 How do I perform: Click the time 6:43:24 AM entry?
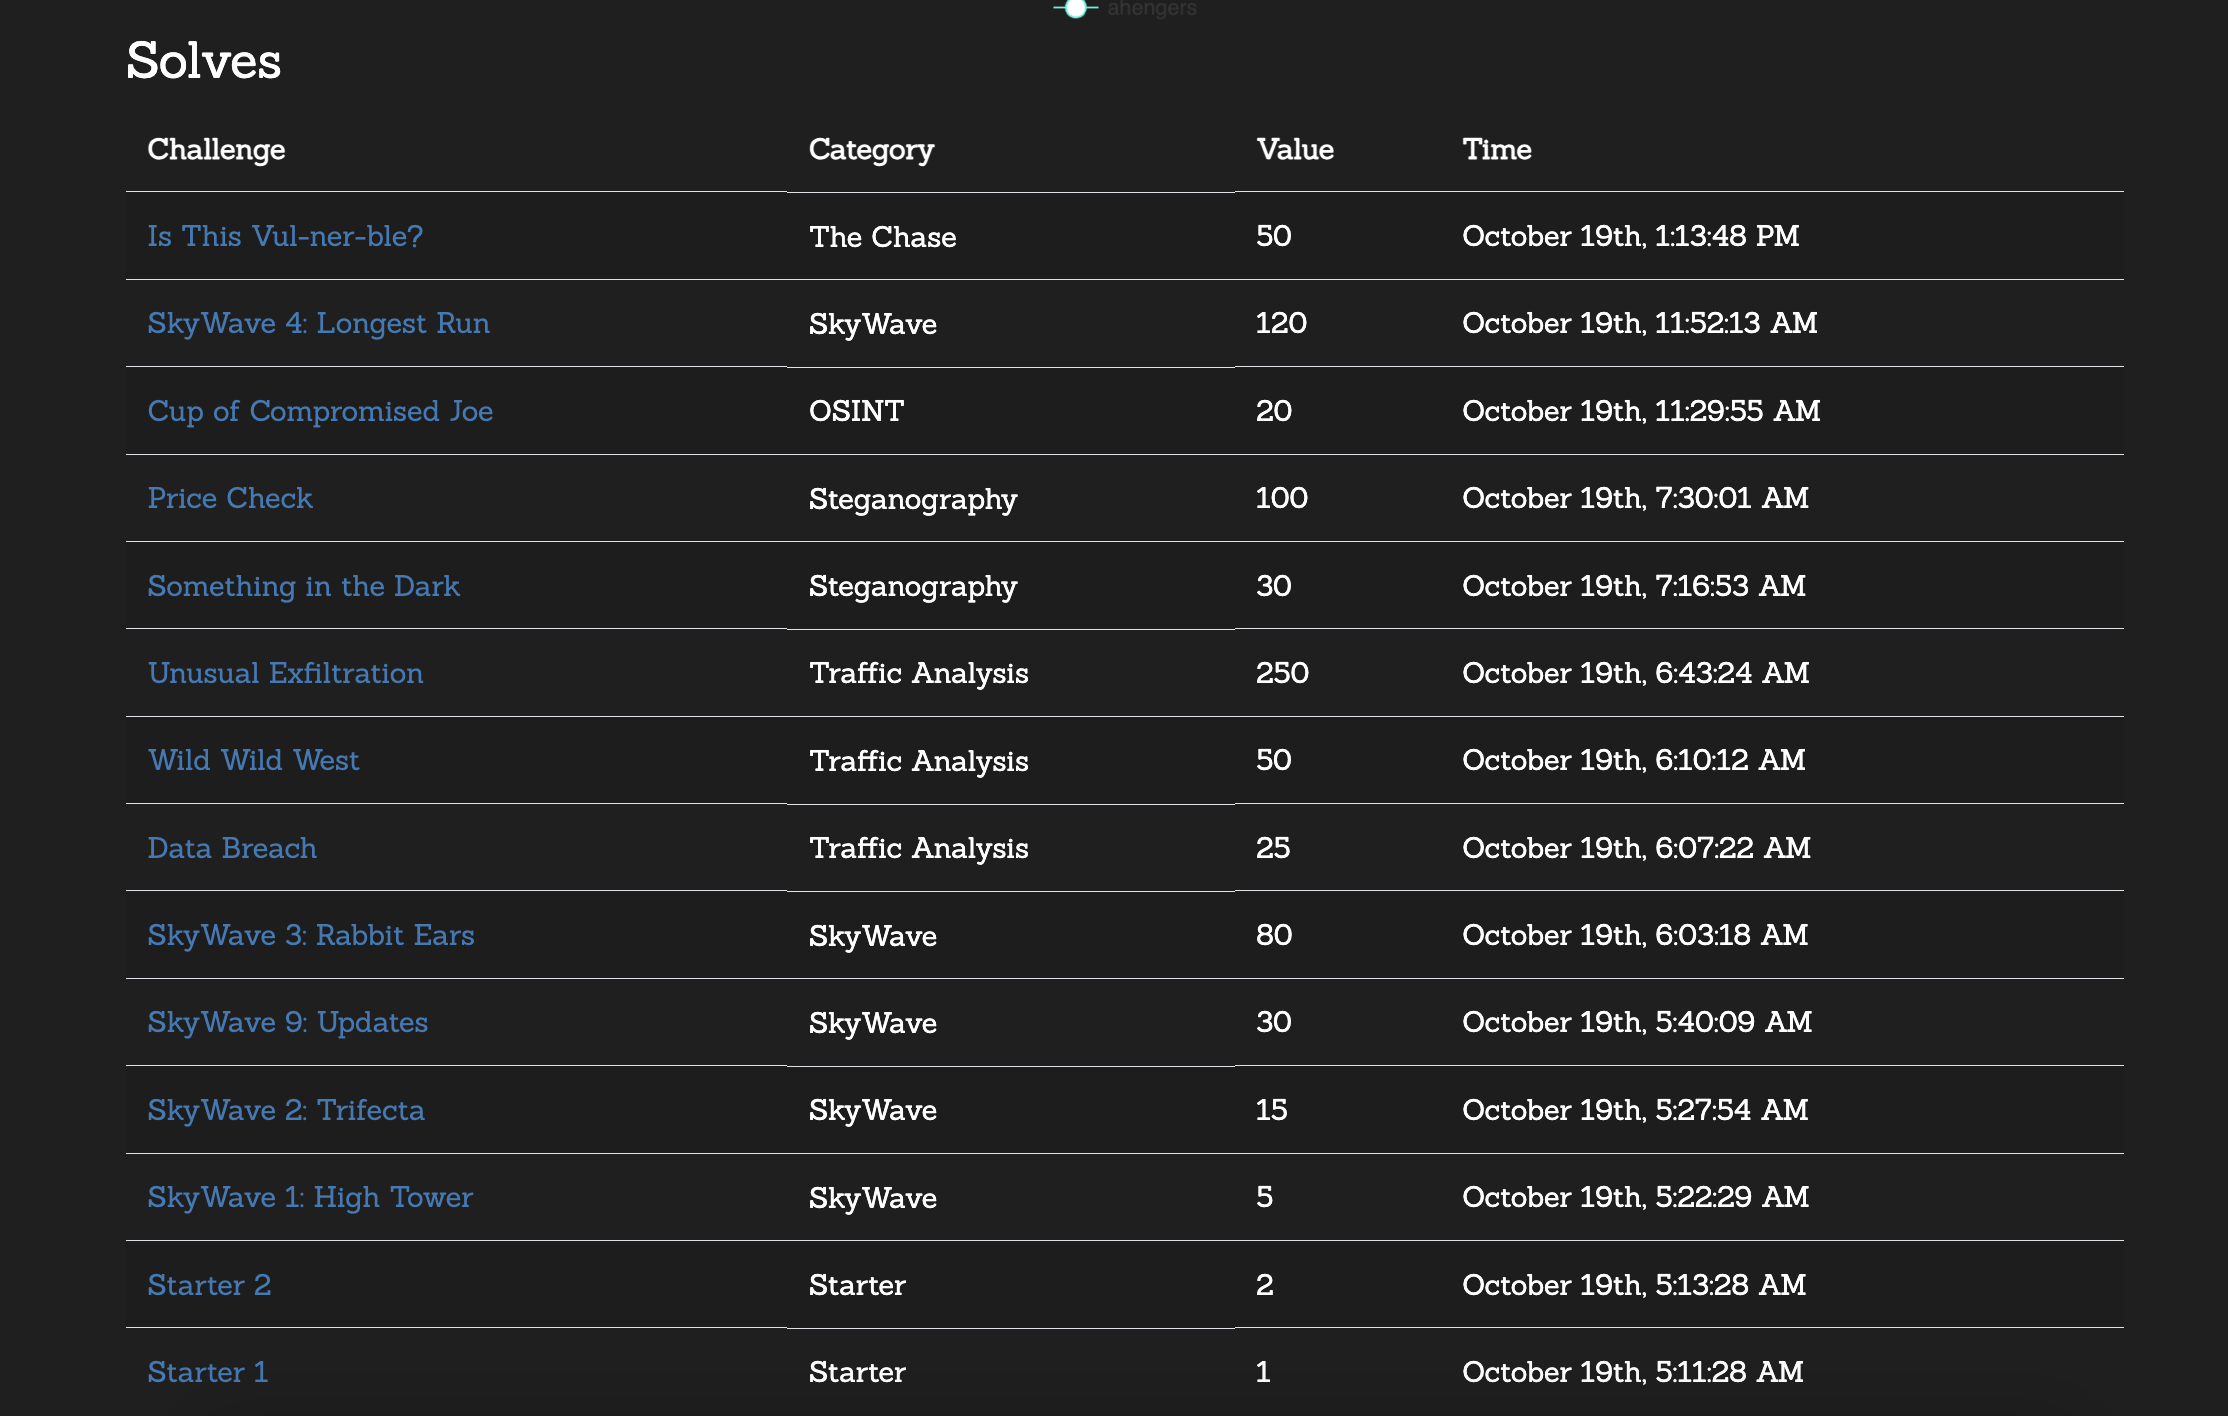[1635, 673]
